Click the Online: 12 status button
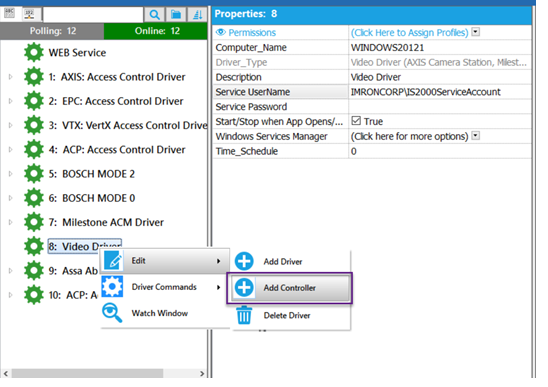Screen dimensions: 548x387 (x=156, y=31)
